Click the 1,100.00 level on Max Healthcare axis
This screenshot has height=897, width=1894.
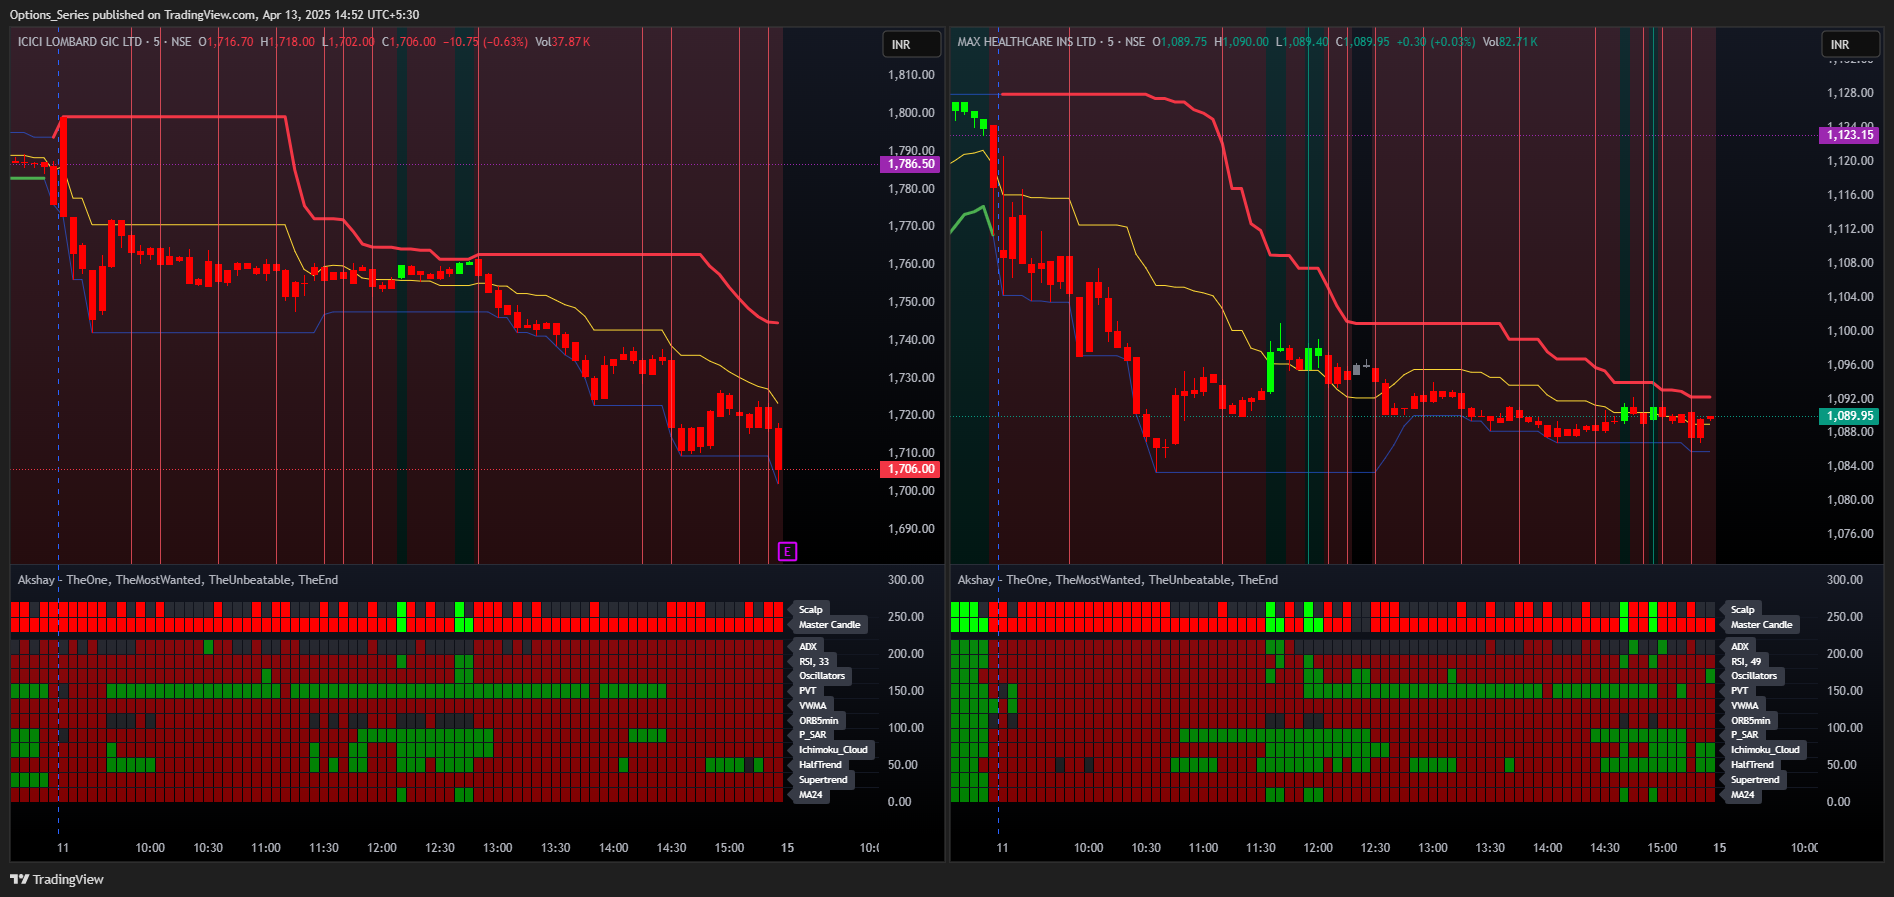point(1850,331)
